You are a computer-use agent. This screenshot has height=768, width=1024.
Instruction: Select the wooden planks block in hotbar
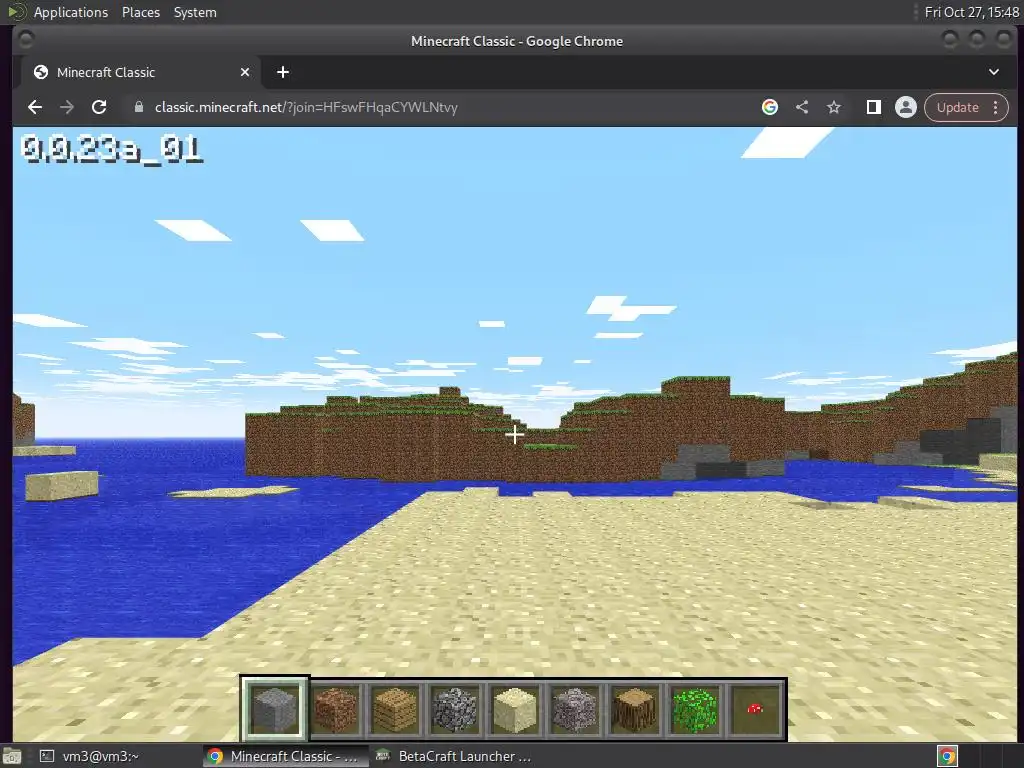(395, 709)
